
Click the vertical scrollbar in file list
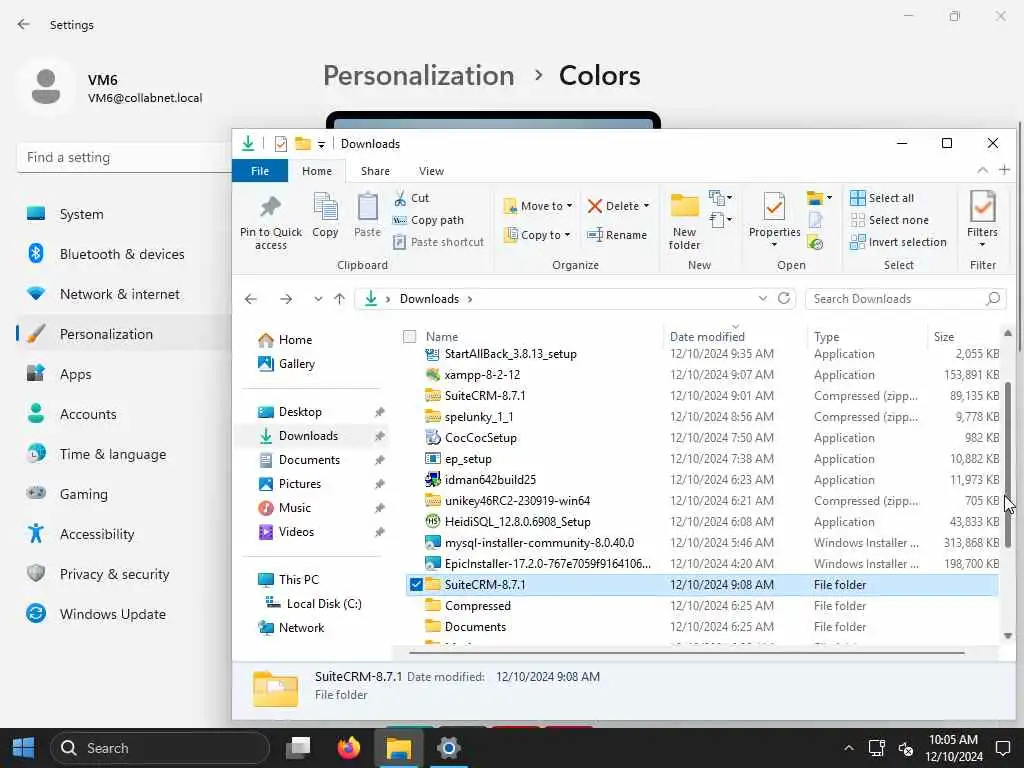point(1008,464)
